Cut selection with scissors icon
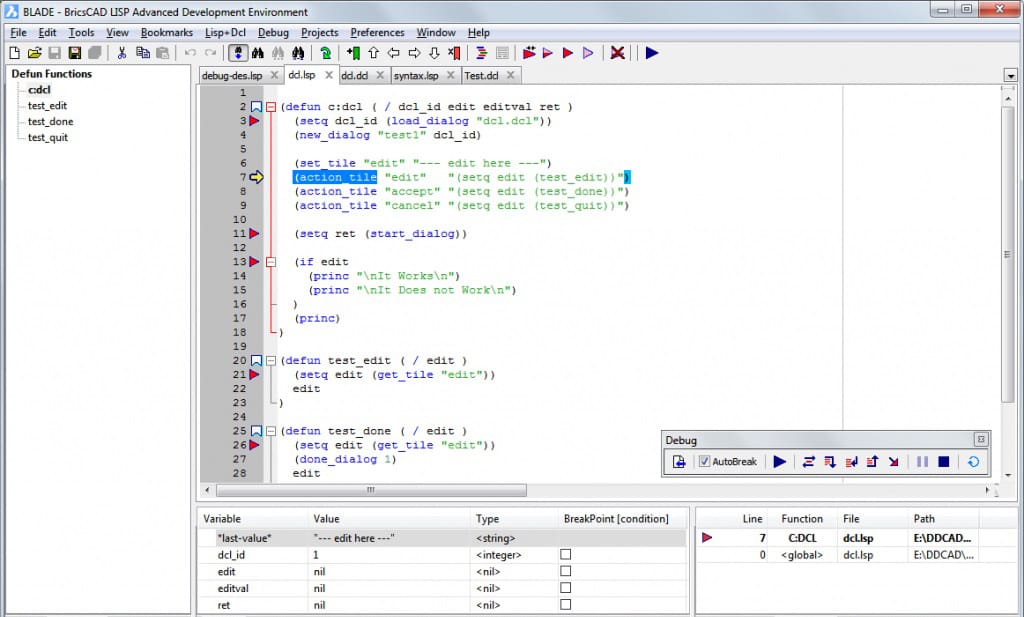This screenshot has width=1024, height=617. (x=121, y=53)
